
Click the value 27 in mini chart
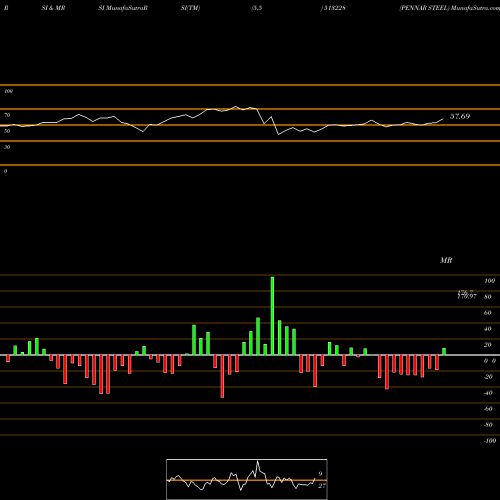pyautogui.click(x=322, y=486)
